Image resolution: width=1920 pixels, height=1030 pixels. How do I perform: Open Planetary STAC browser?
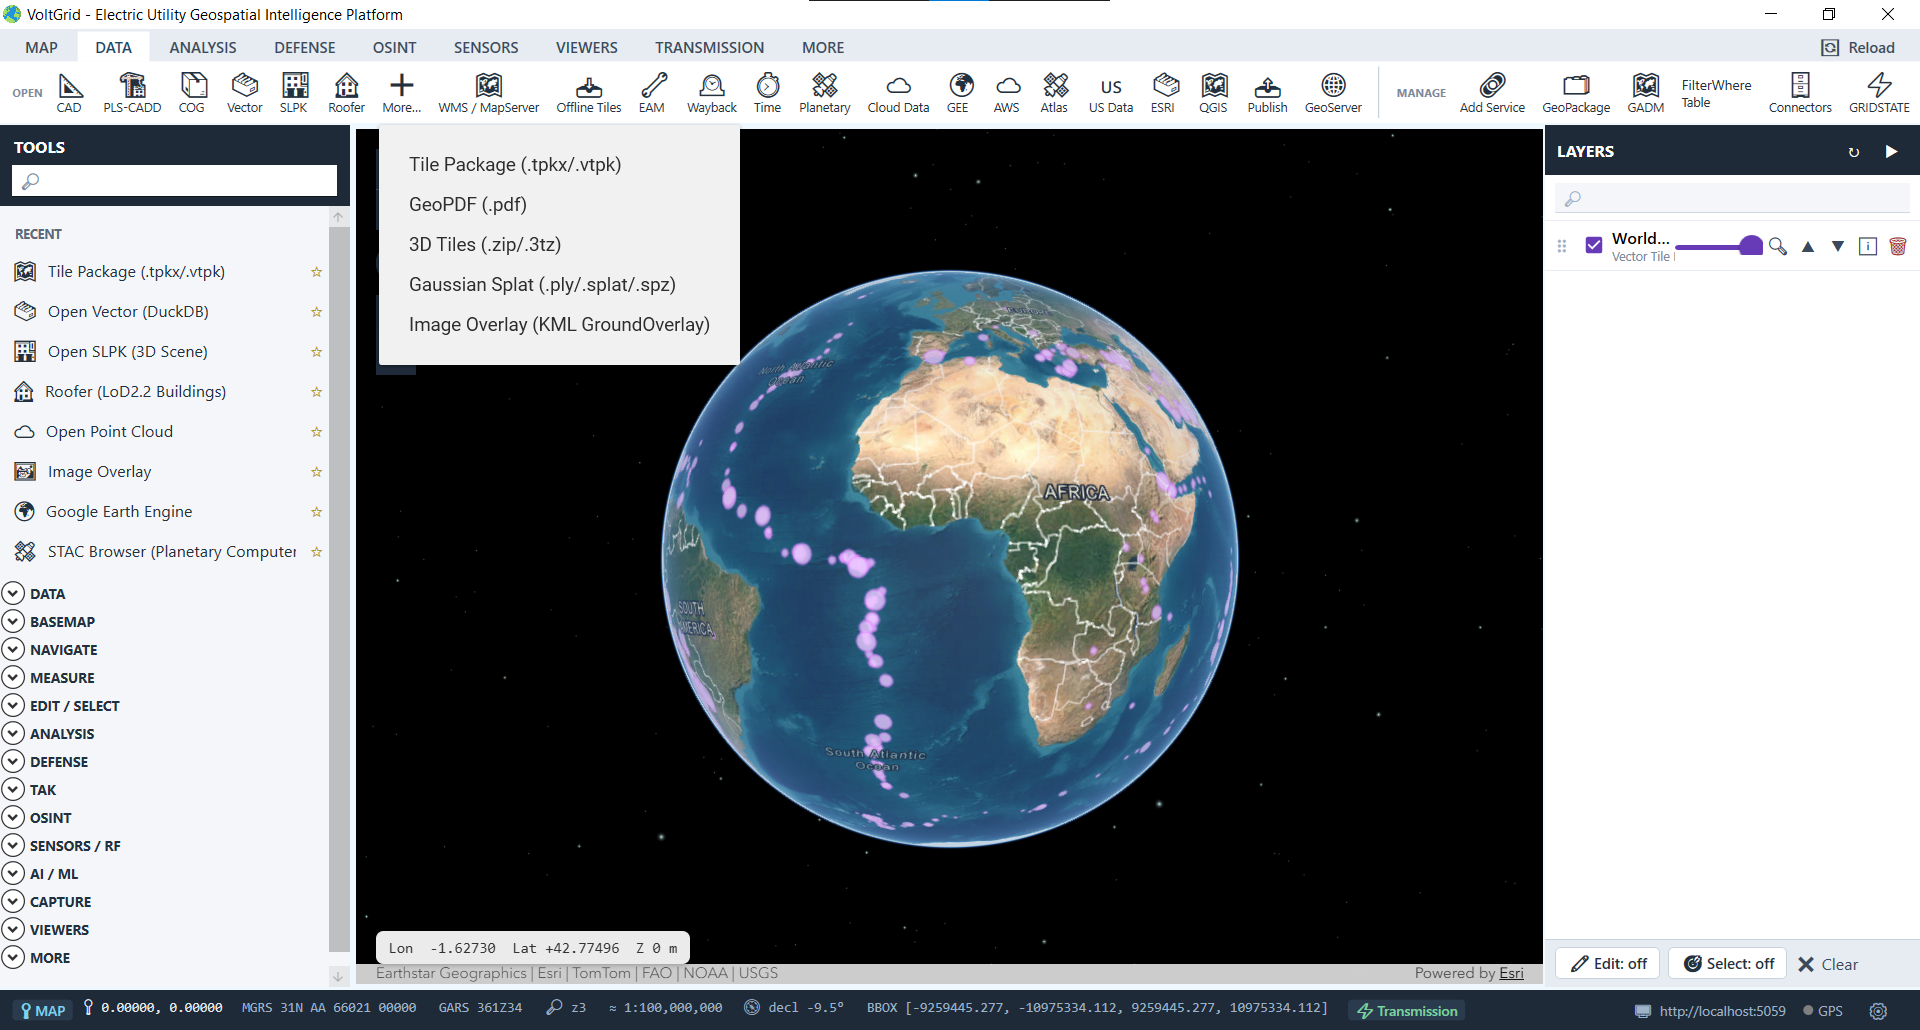tap(825, 93)
